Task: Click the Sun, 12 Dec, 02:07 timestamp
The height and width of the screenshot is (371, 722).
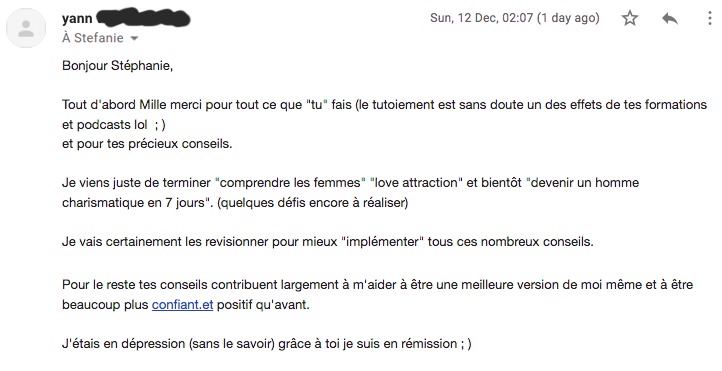Action: tap(481, 18)
